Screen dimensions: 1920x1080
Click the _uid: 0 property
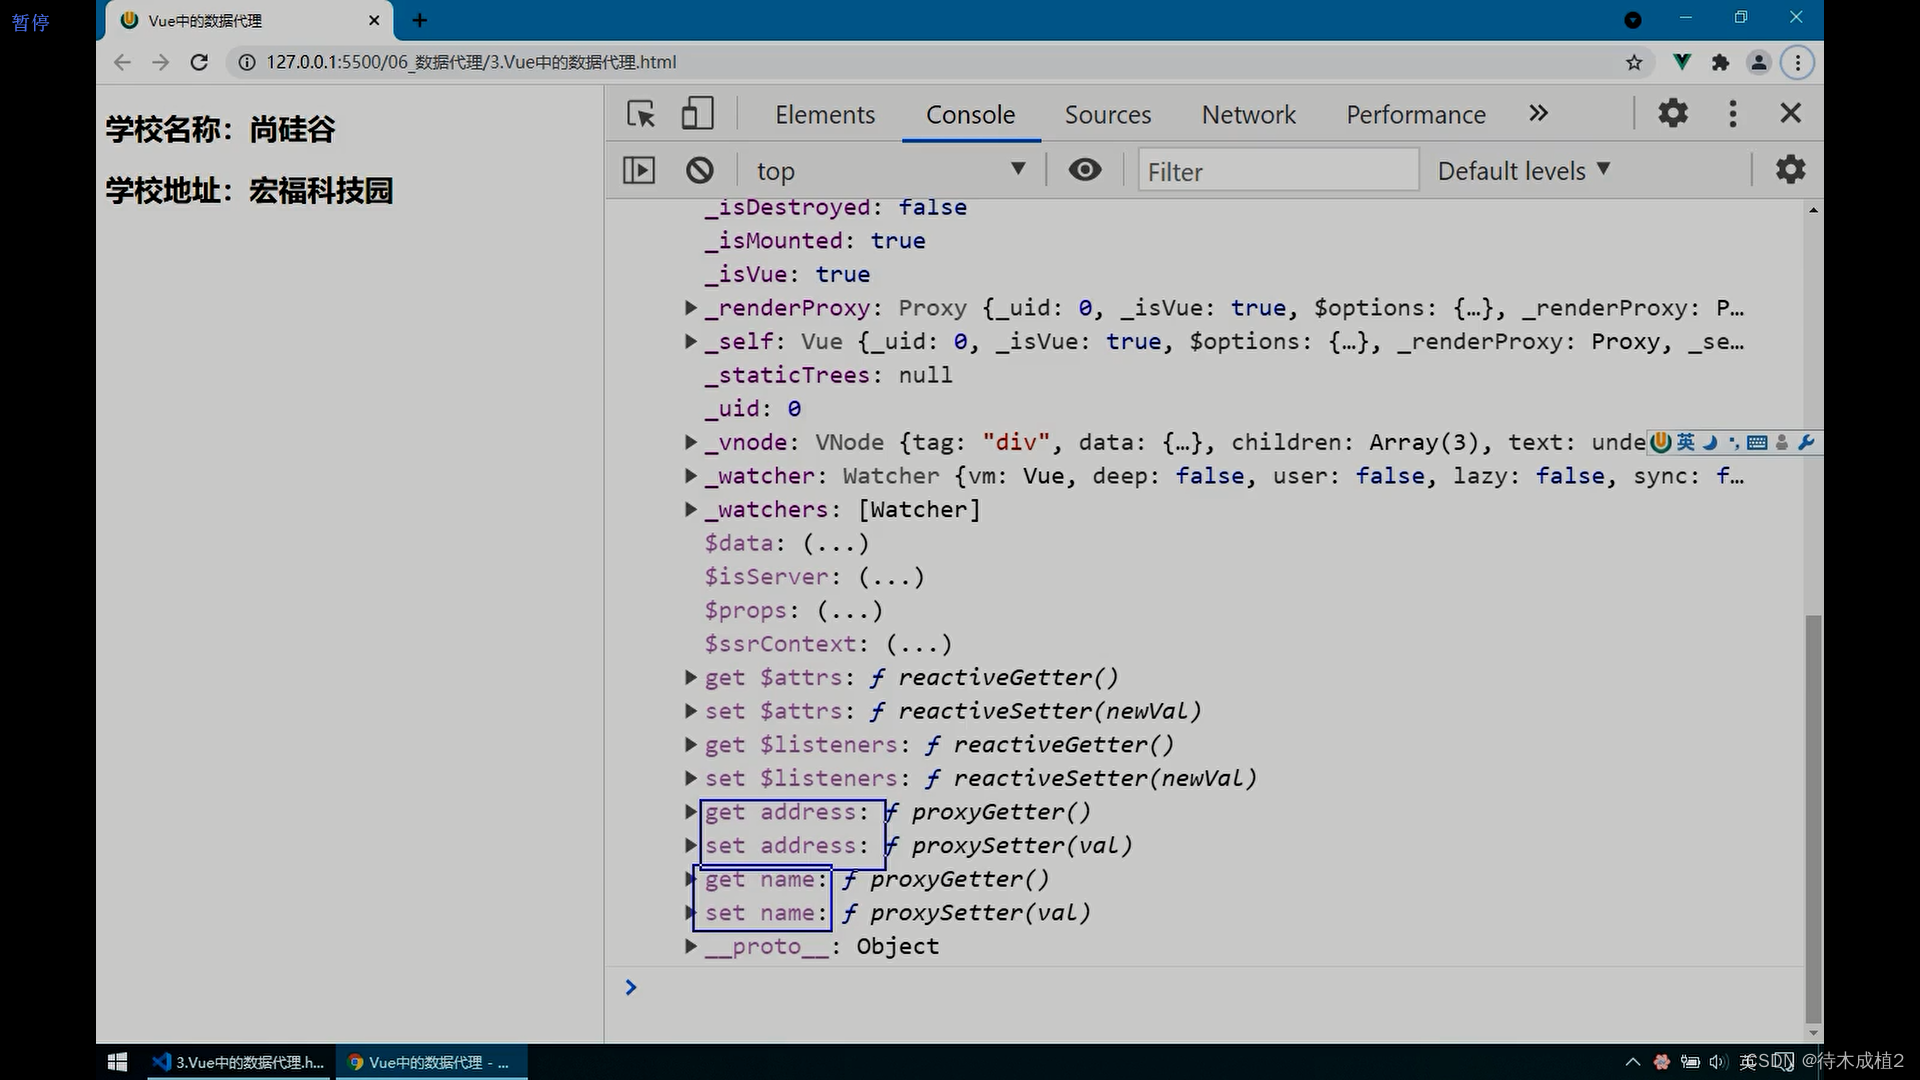click(x=753, y=409)
